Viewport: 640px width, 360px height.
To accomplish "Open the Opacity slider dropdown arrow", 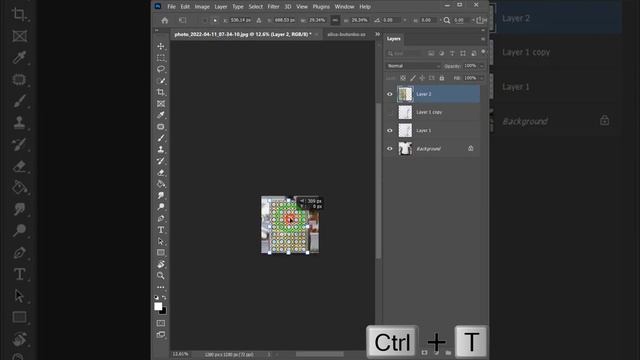I will [x=482, y=66].
